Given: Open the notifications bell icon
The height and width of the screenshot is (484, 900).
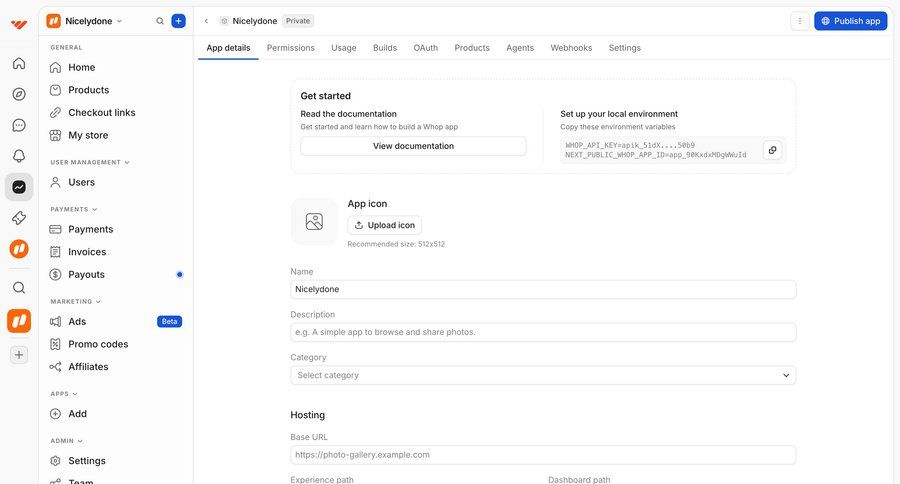Looking at the screenshot, I should tap(19, 156).
